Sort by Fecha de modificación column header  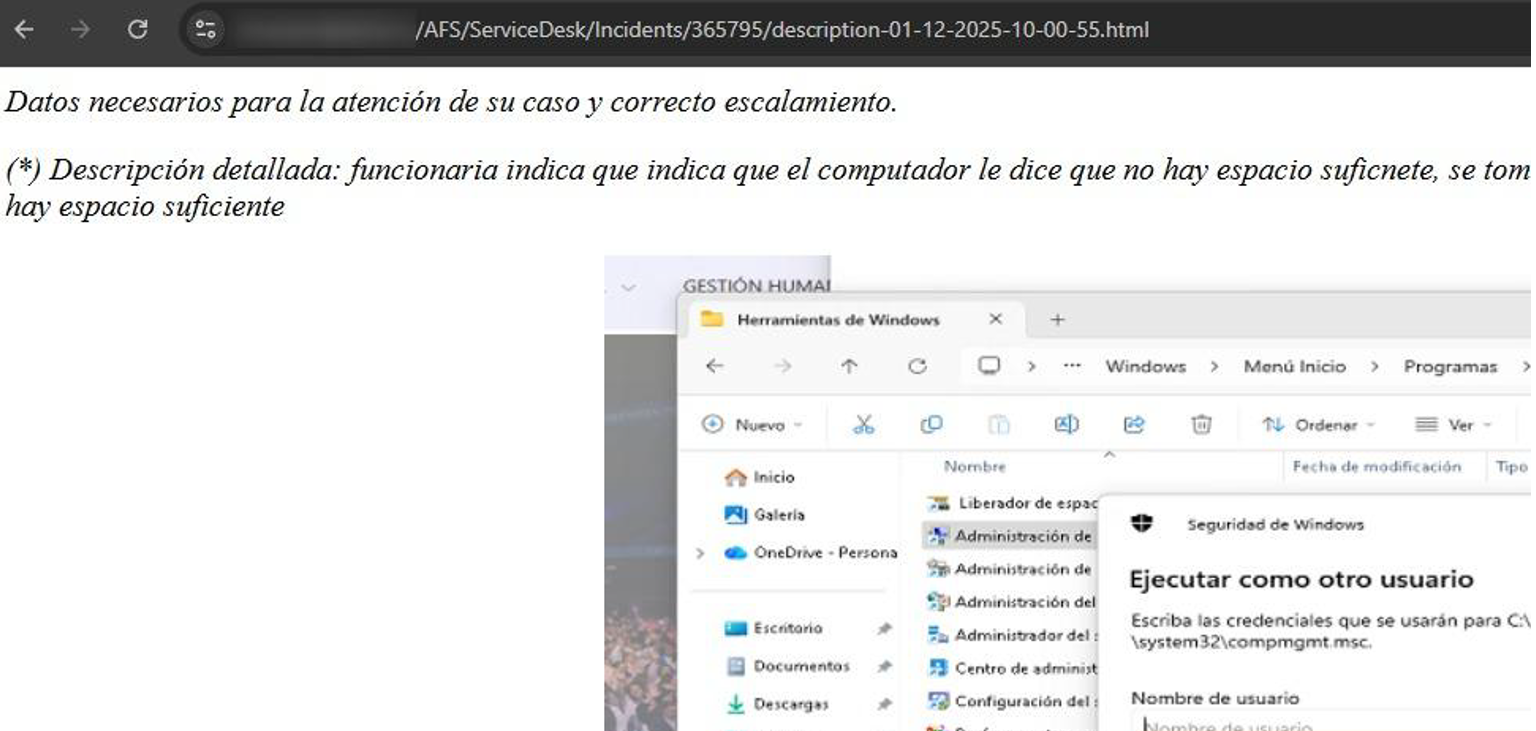[x=1377, y=467]
